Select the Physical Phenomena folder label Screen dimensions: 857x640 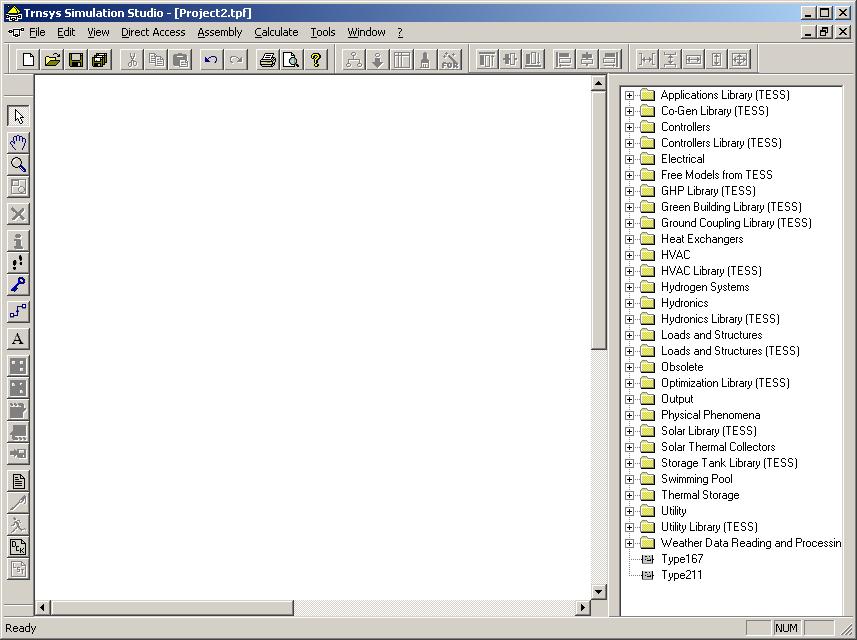pyautogui.click(x=711, y=415)
